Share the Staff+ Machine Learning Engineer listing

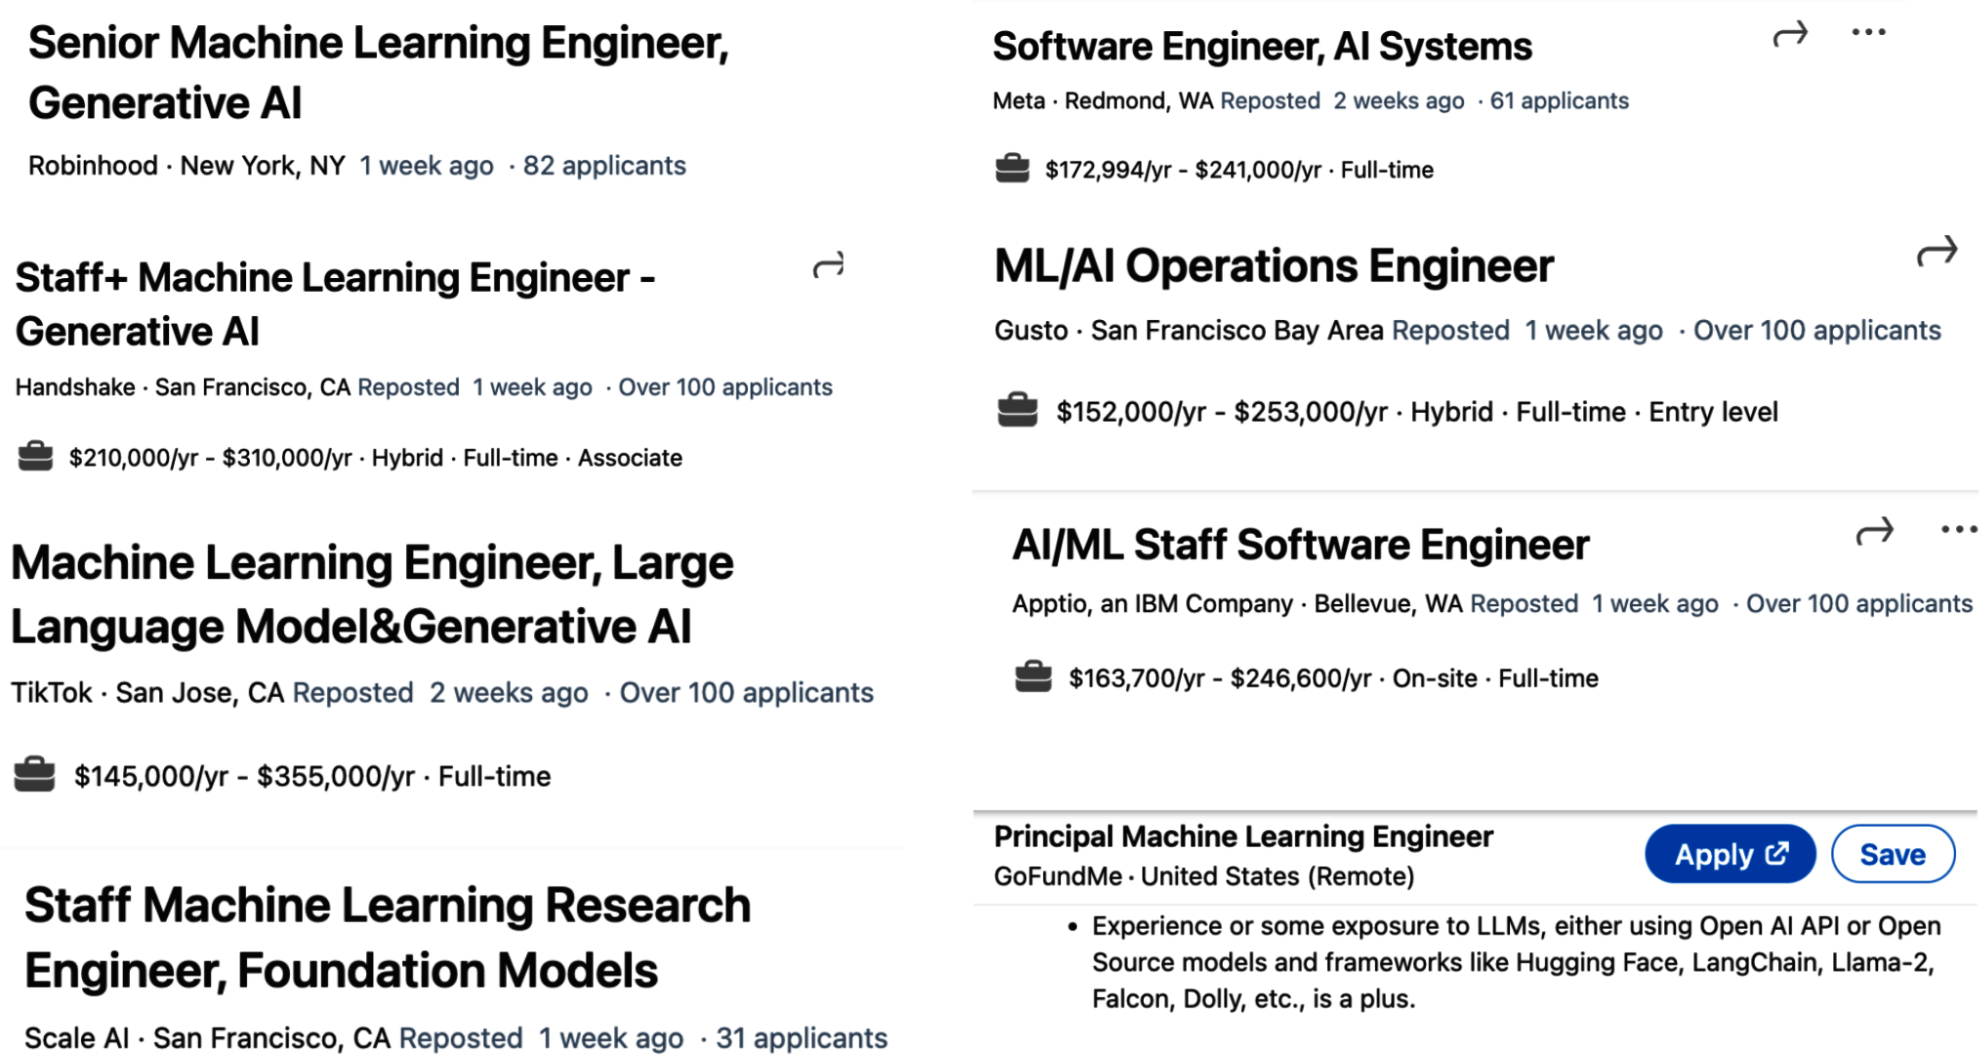click(829, 265)
